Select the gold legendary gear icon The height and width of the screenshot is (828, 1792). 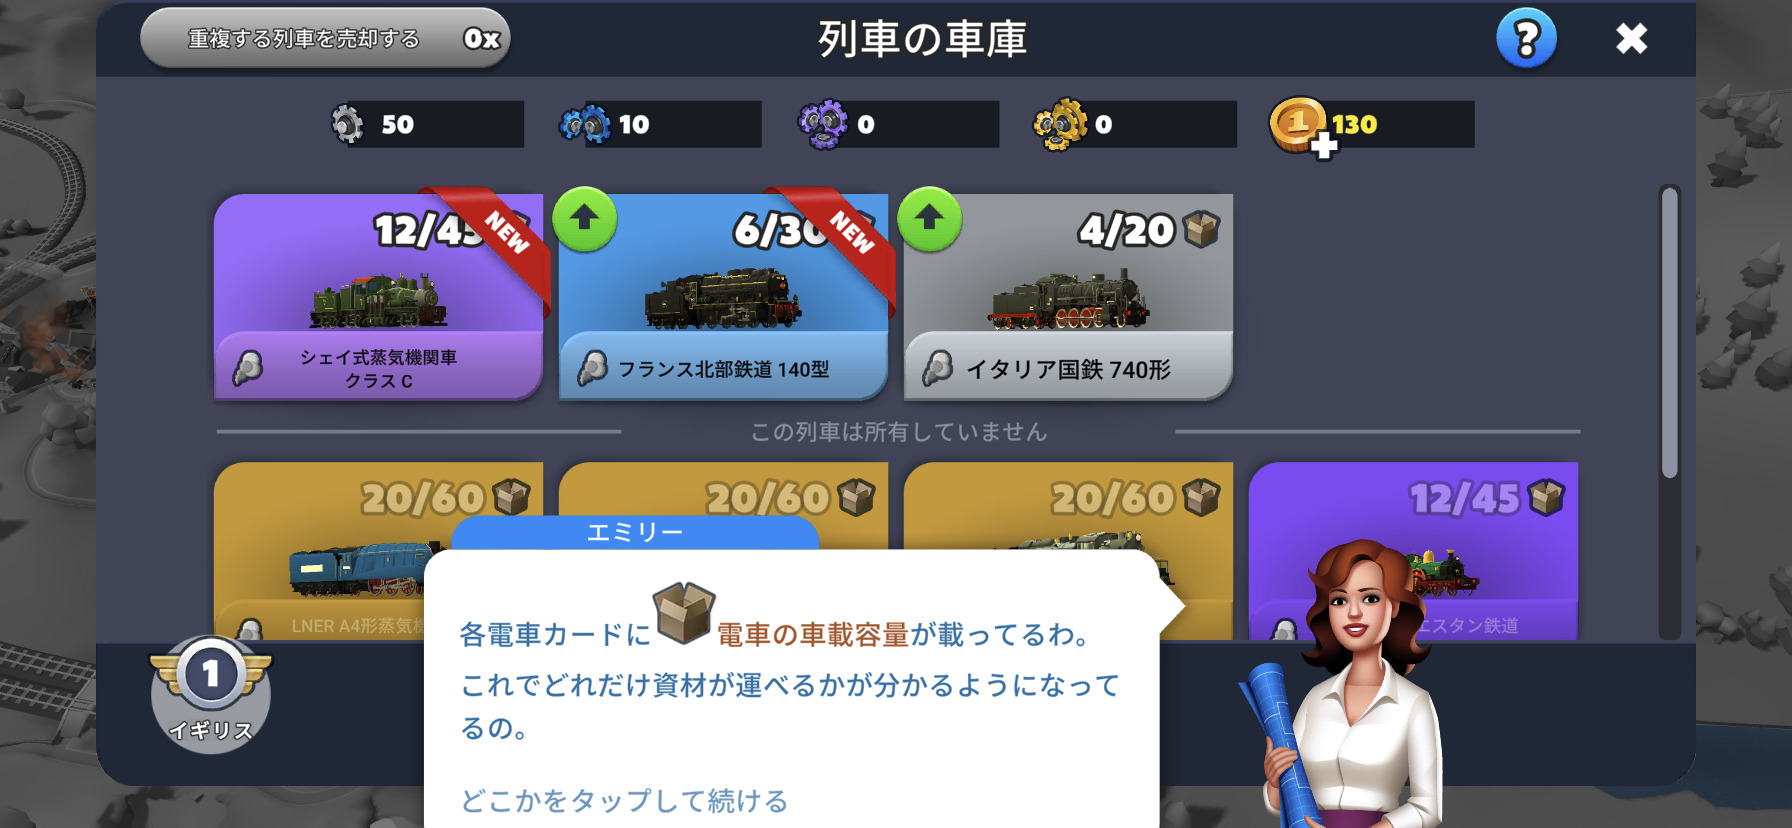tap(1059, 125)
